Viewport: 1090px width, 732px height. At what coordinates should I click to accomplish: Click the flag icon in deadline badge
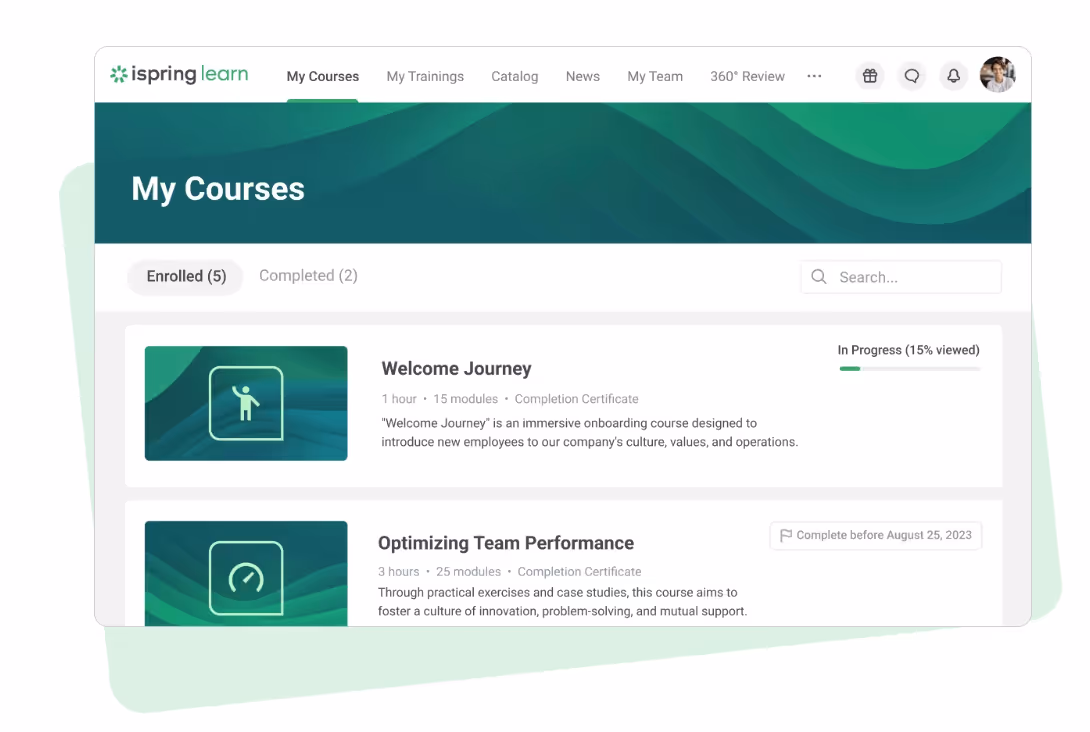coord(786,535)
